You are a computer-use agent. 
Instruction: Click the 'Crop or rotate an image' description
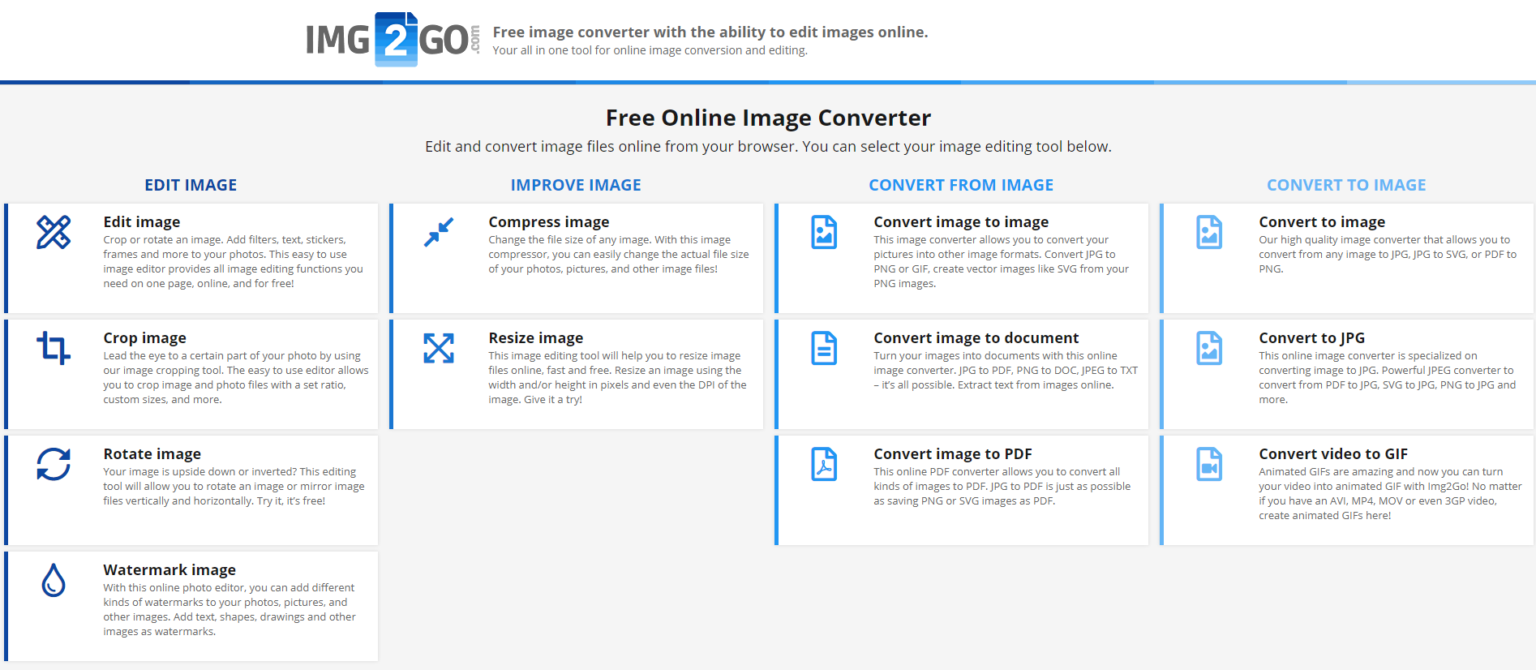pyautogui.click(x=233, y=262)
